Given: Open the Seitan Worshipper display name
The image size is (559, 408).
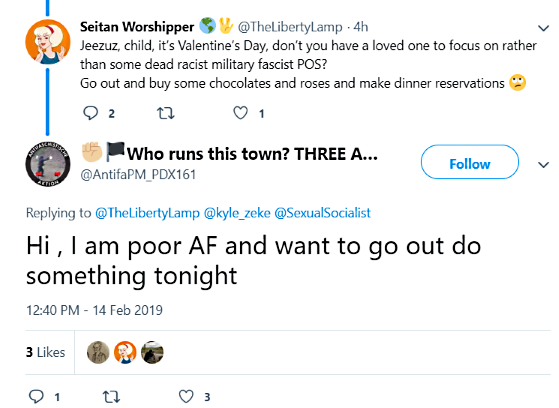Looking at the screenshot, I should coord(137,27).
